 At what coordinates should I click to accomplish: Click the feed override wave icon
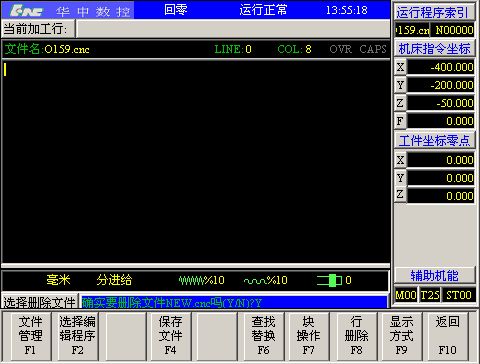(256, 281)
